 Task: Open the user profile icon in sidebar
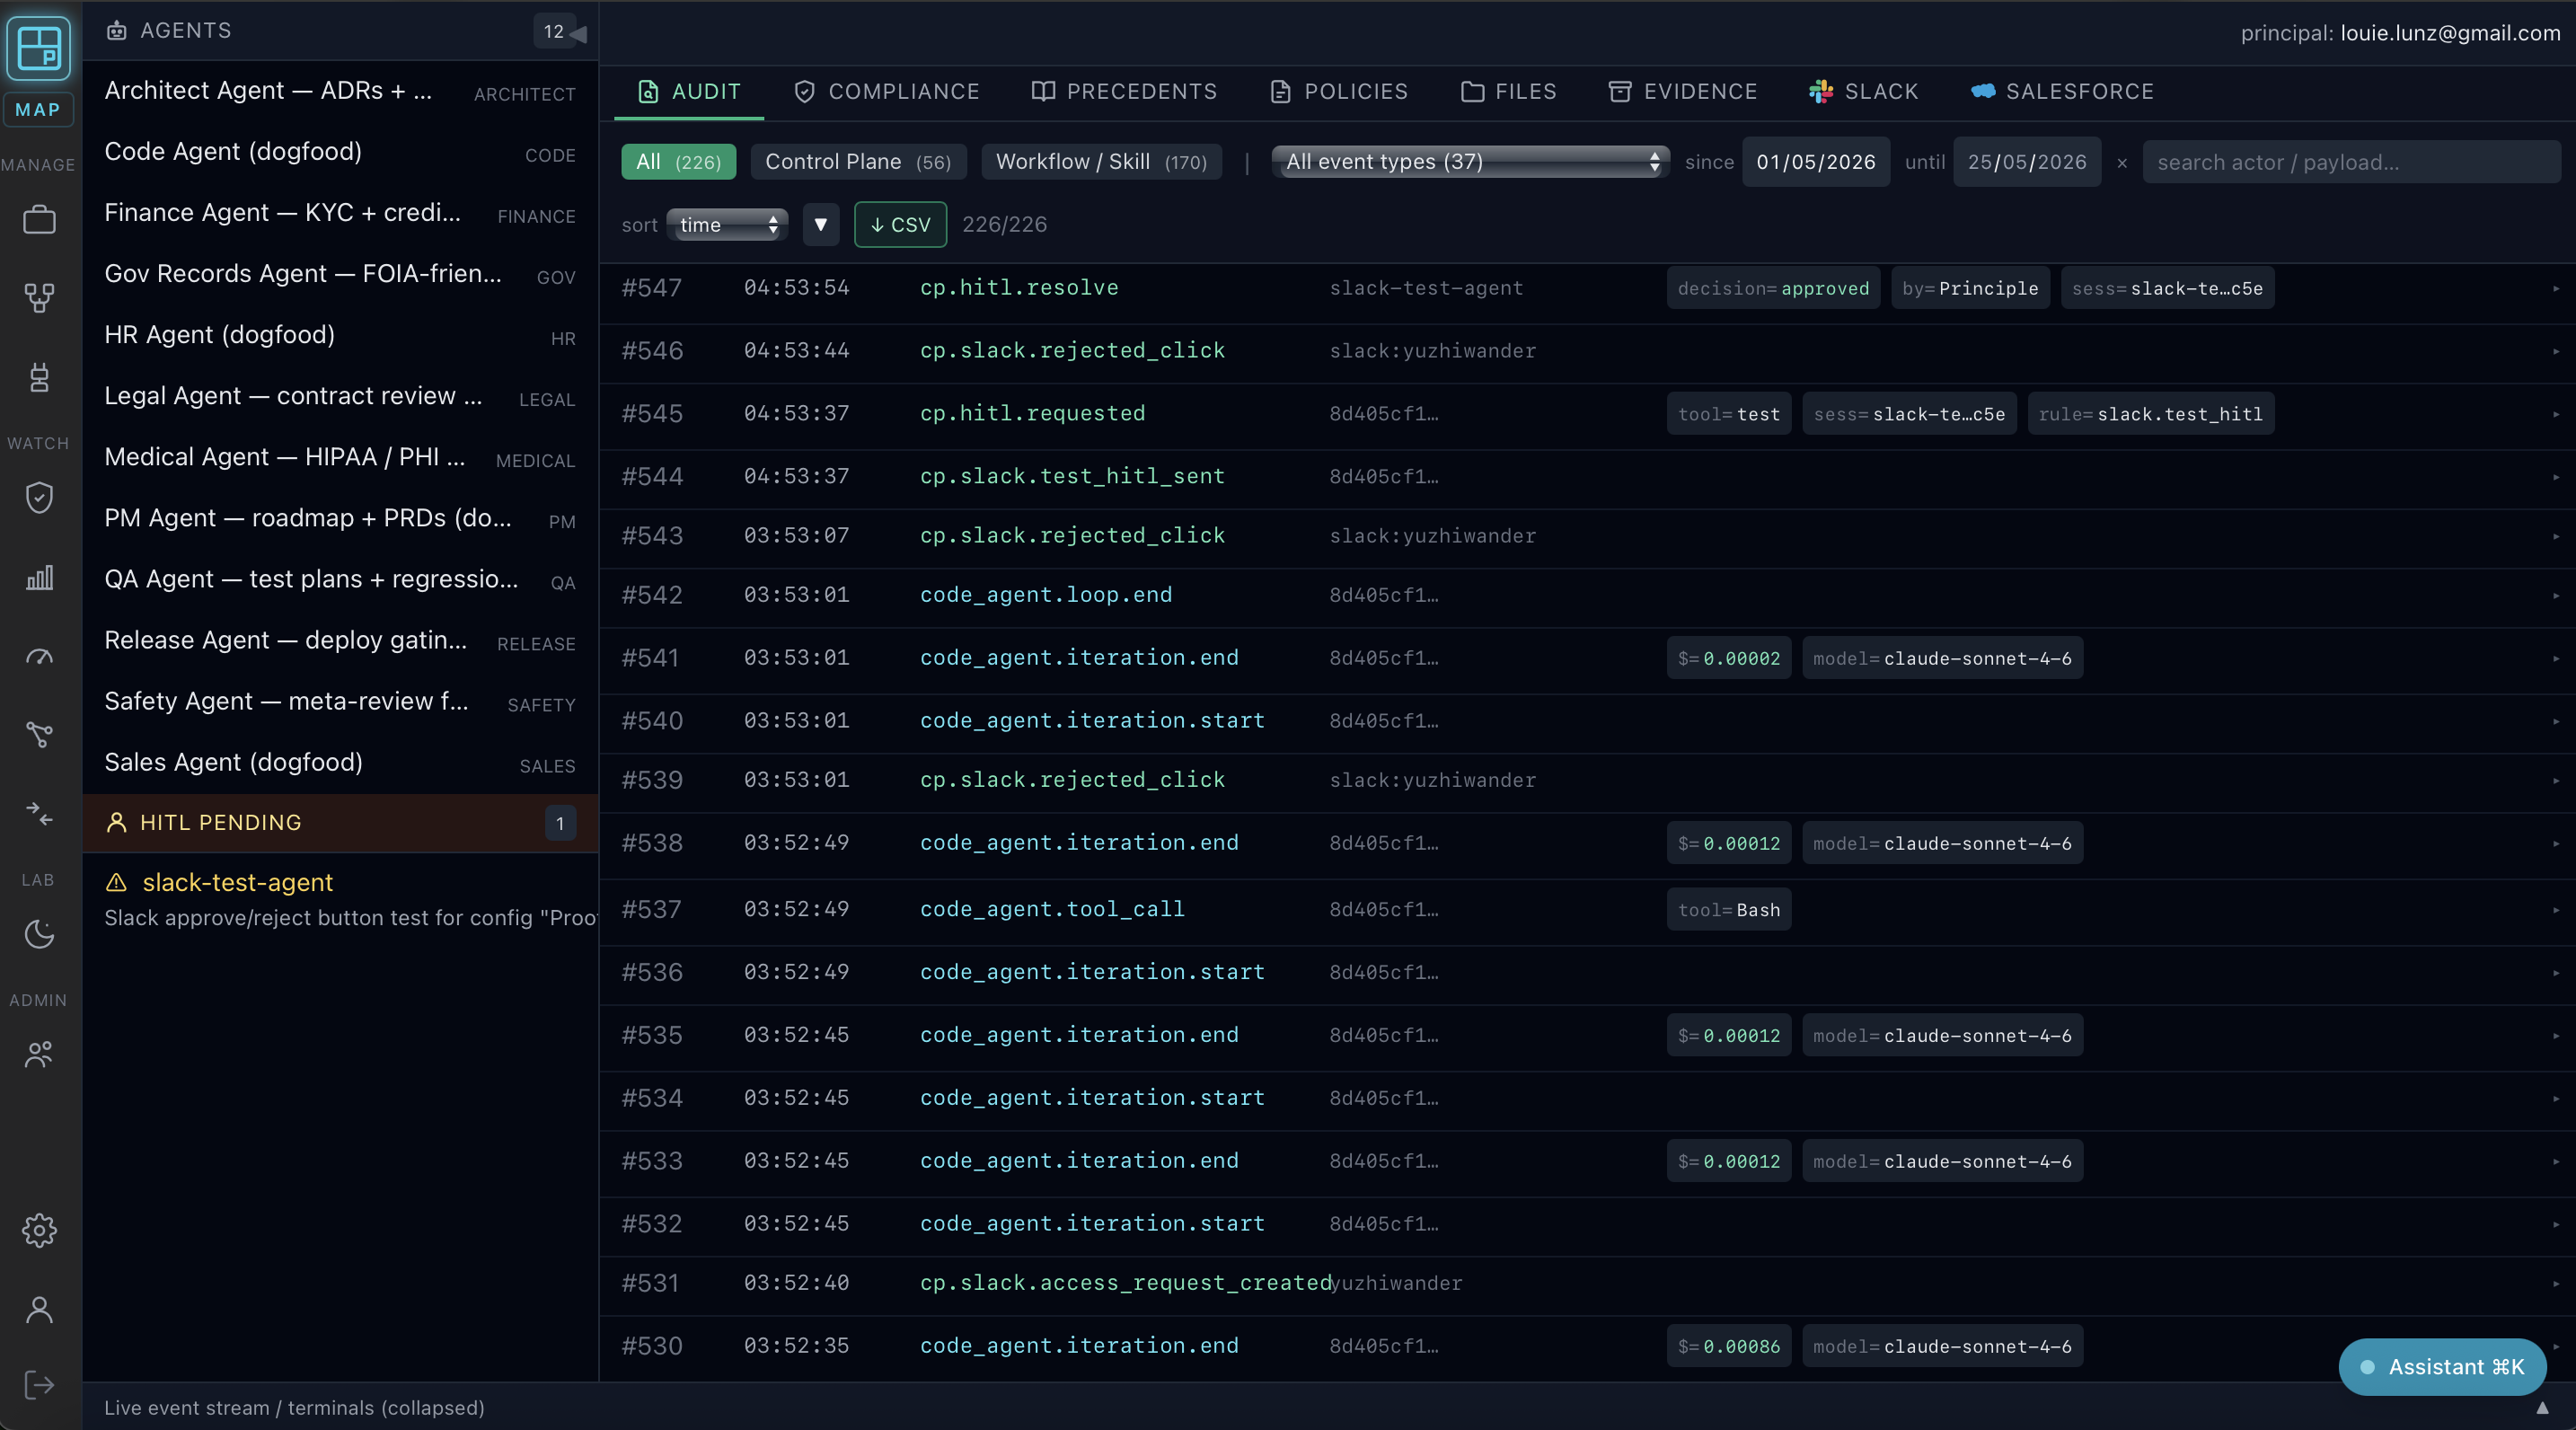tap(39, 1309)
